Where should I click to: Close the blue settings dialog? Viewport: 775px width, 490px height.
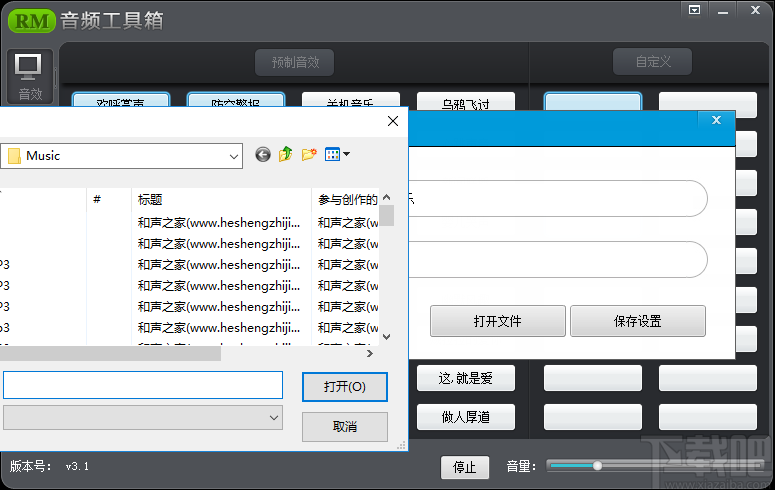tap(716, 120)
